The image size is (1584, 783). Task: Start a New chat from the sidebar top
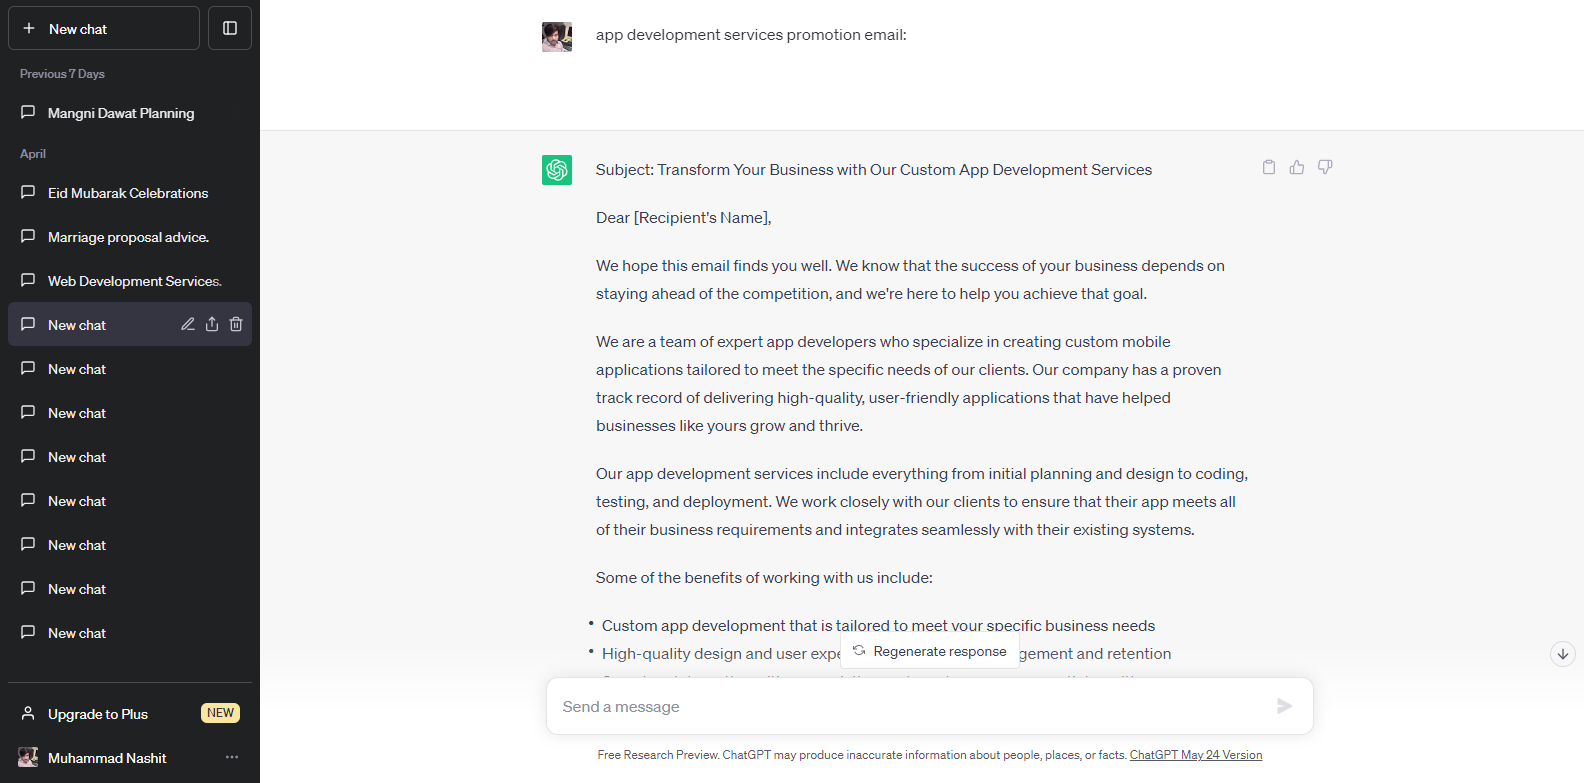pyautogui.click(x=104, y=28)
